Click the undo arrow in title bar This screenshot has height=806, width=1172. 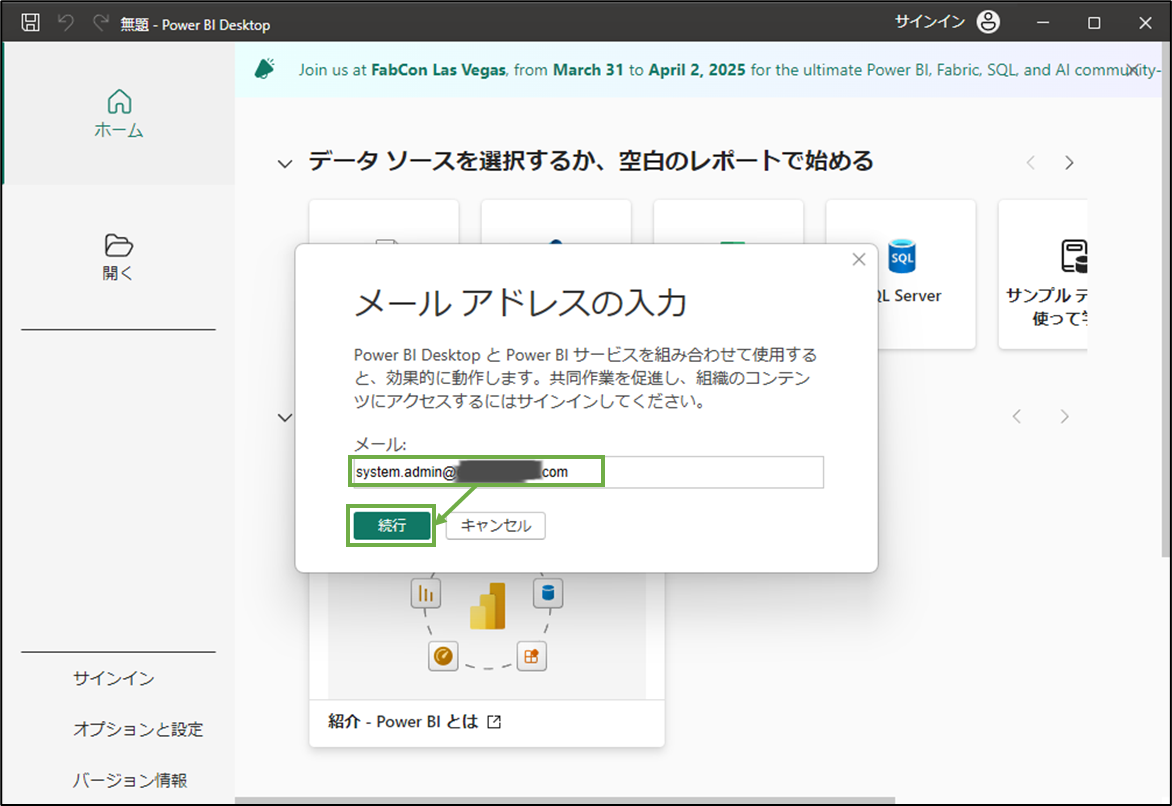pos(66,23)
